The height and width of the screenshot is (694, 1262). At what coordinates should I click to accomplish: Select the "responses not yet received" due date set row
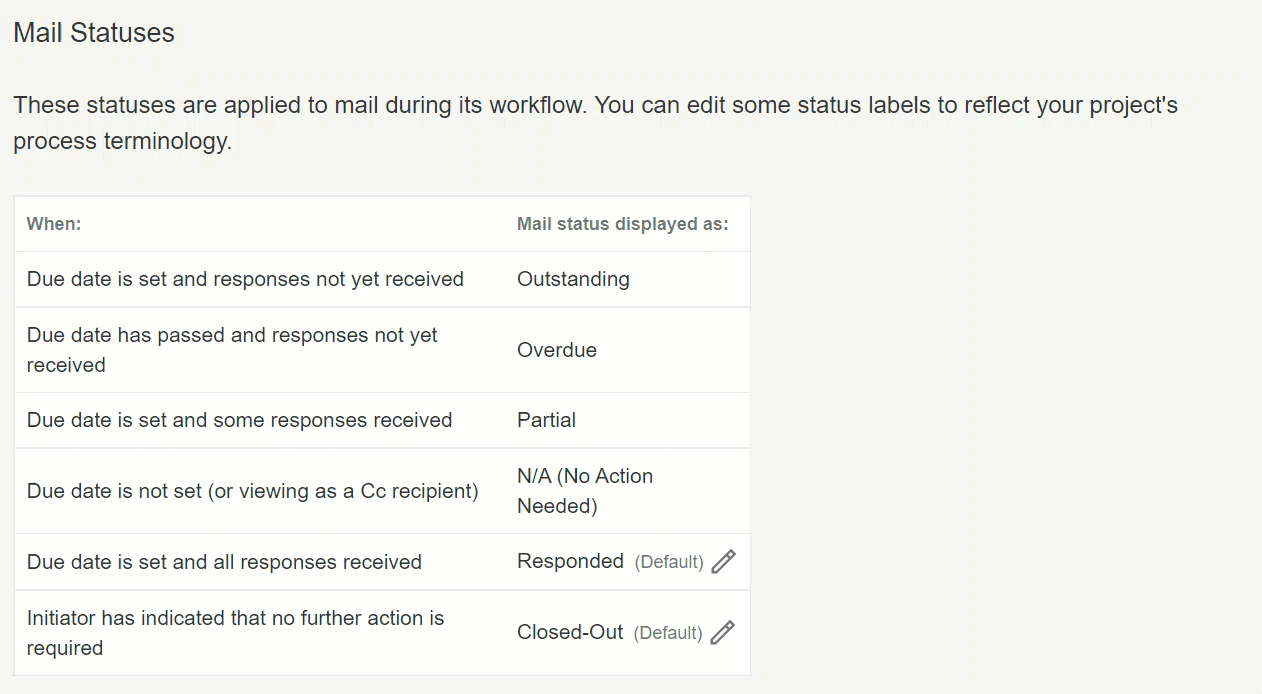[x=245, y=280]
